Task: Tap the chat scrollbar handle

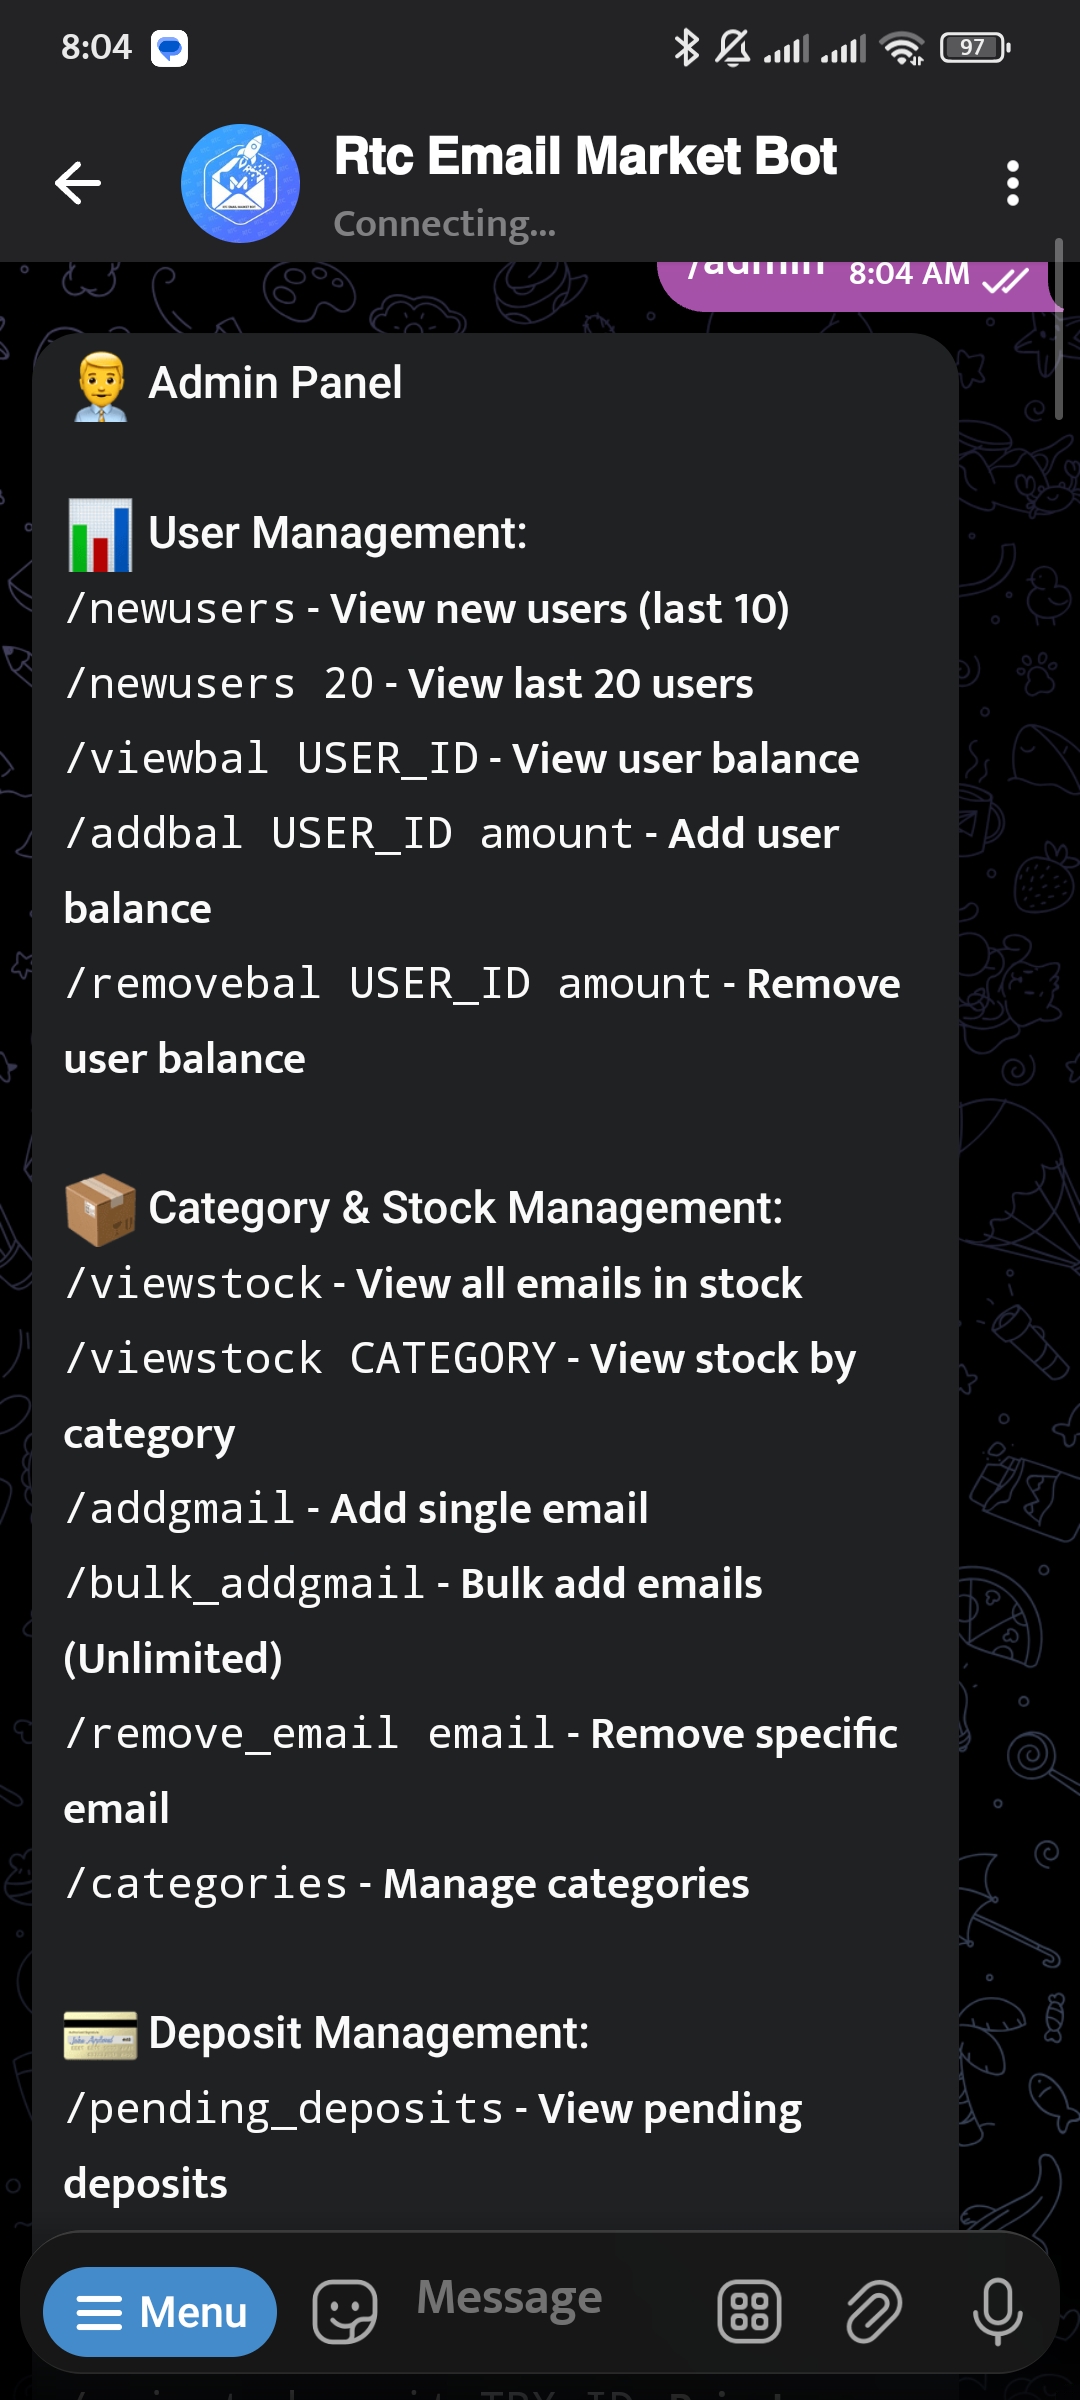Action: point(1058,330)
